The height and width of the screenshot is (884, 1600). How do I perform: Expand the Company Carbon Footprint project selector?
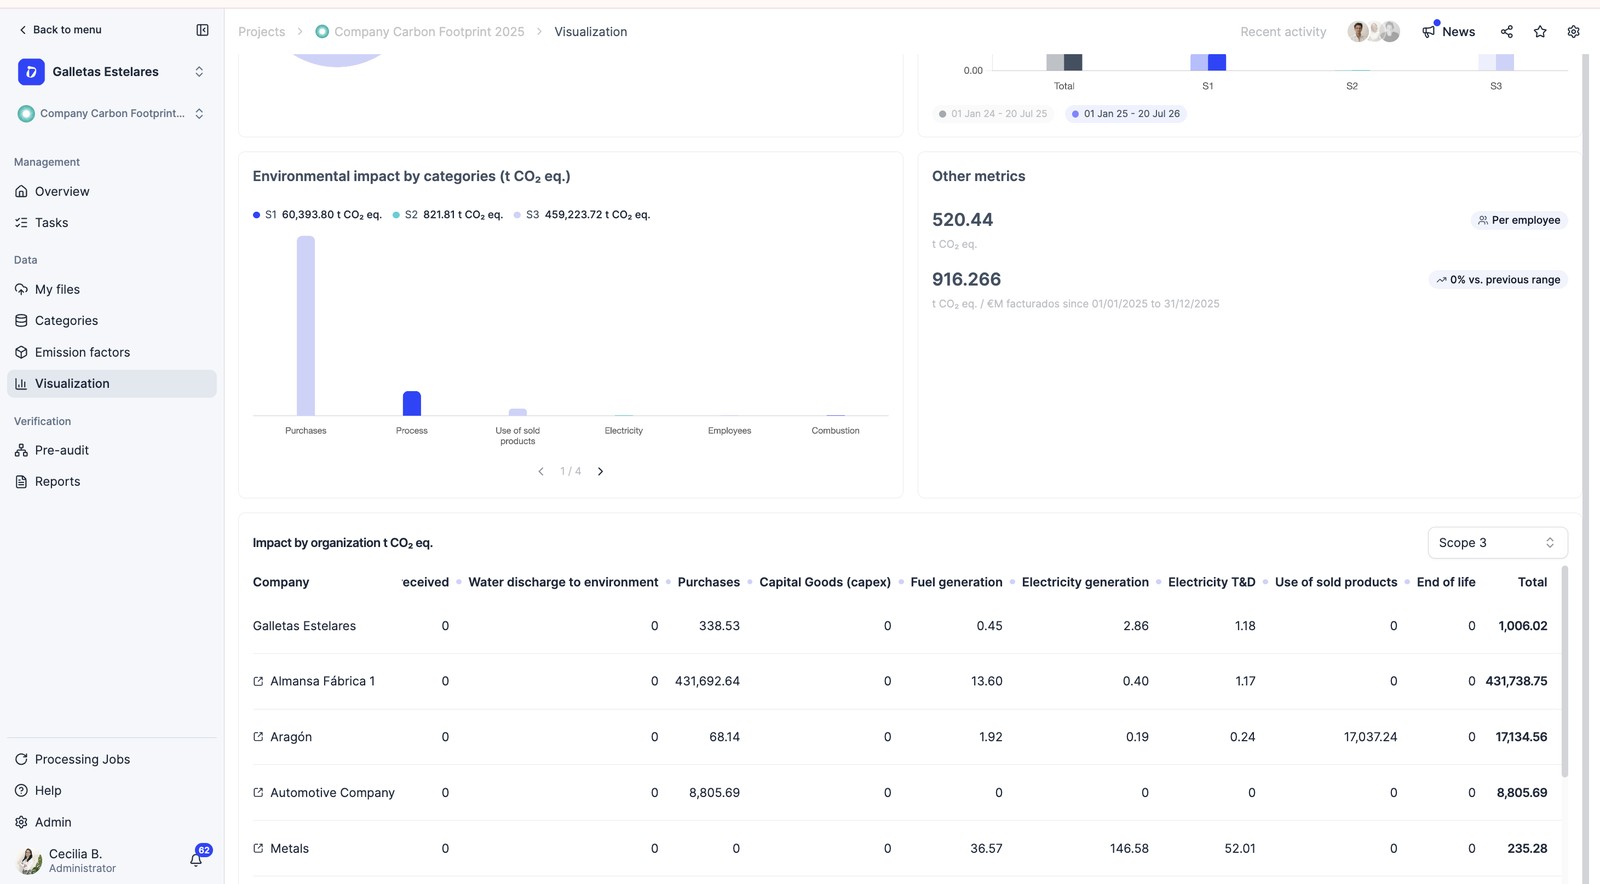[111, 114]
